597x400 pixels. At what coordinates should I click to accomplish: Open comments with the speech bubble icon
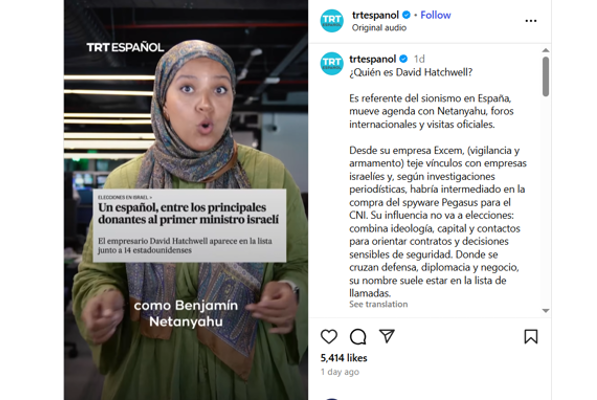tap(358, 336)
